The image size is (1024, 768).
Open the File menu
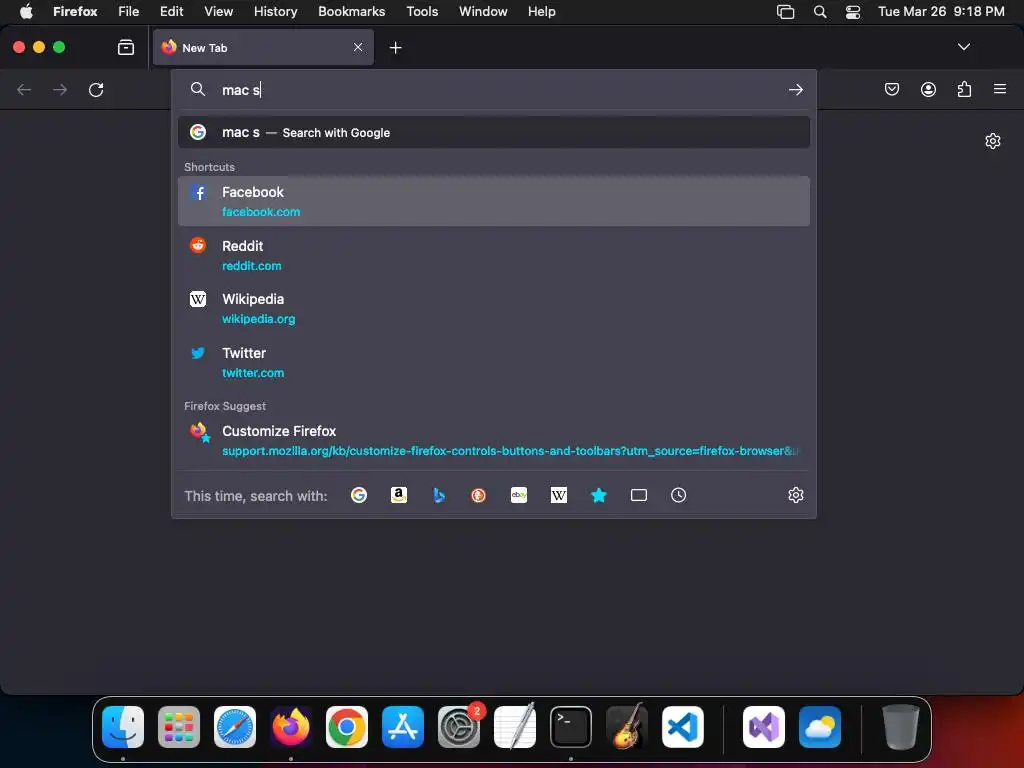coord(129,11)
